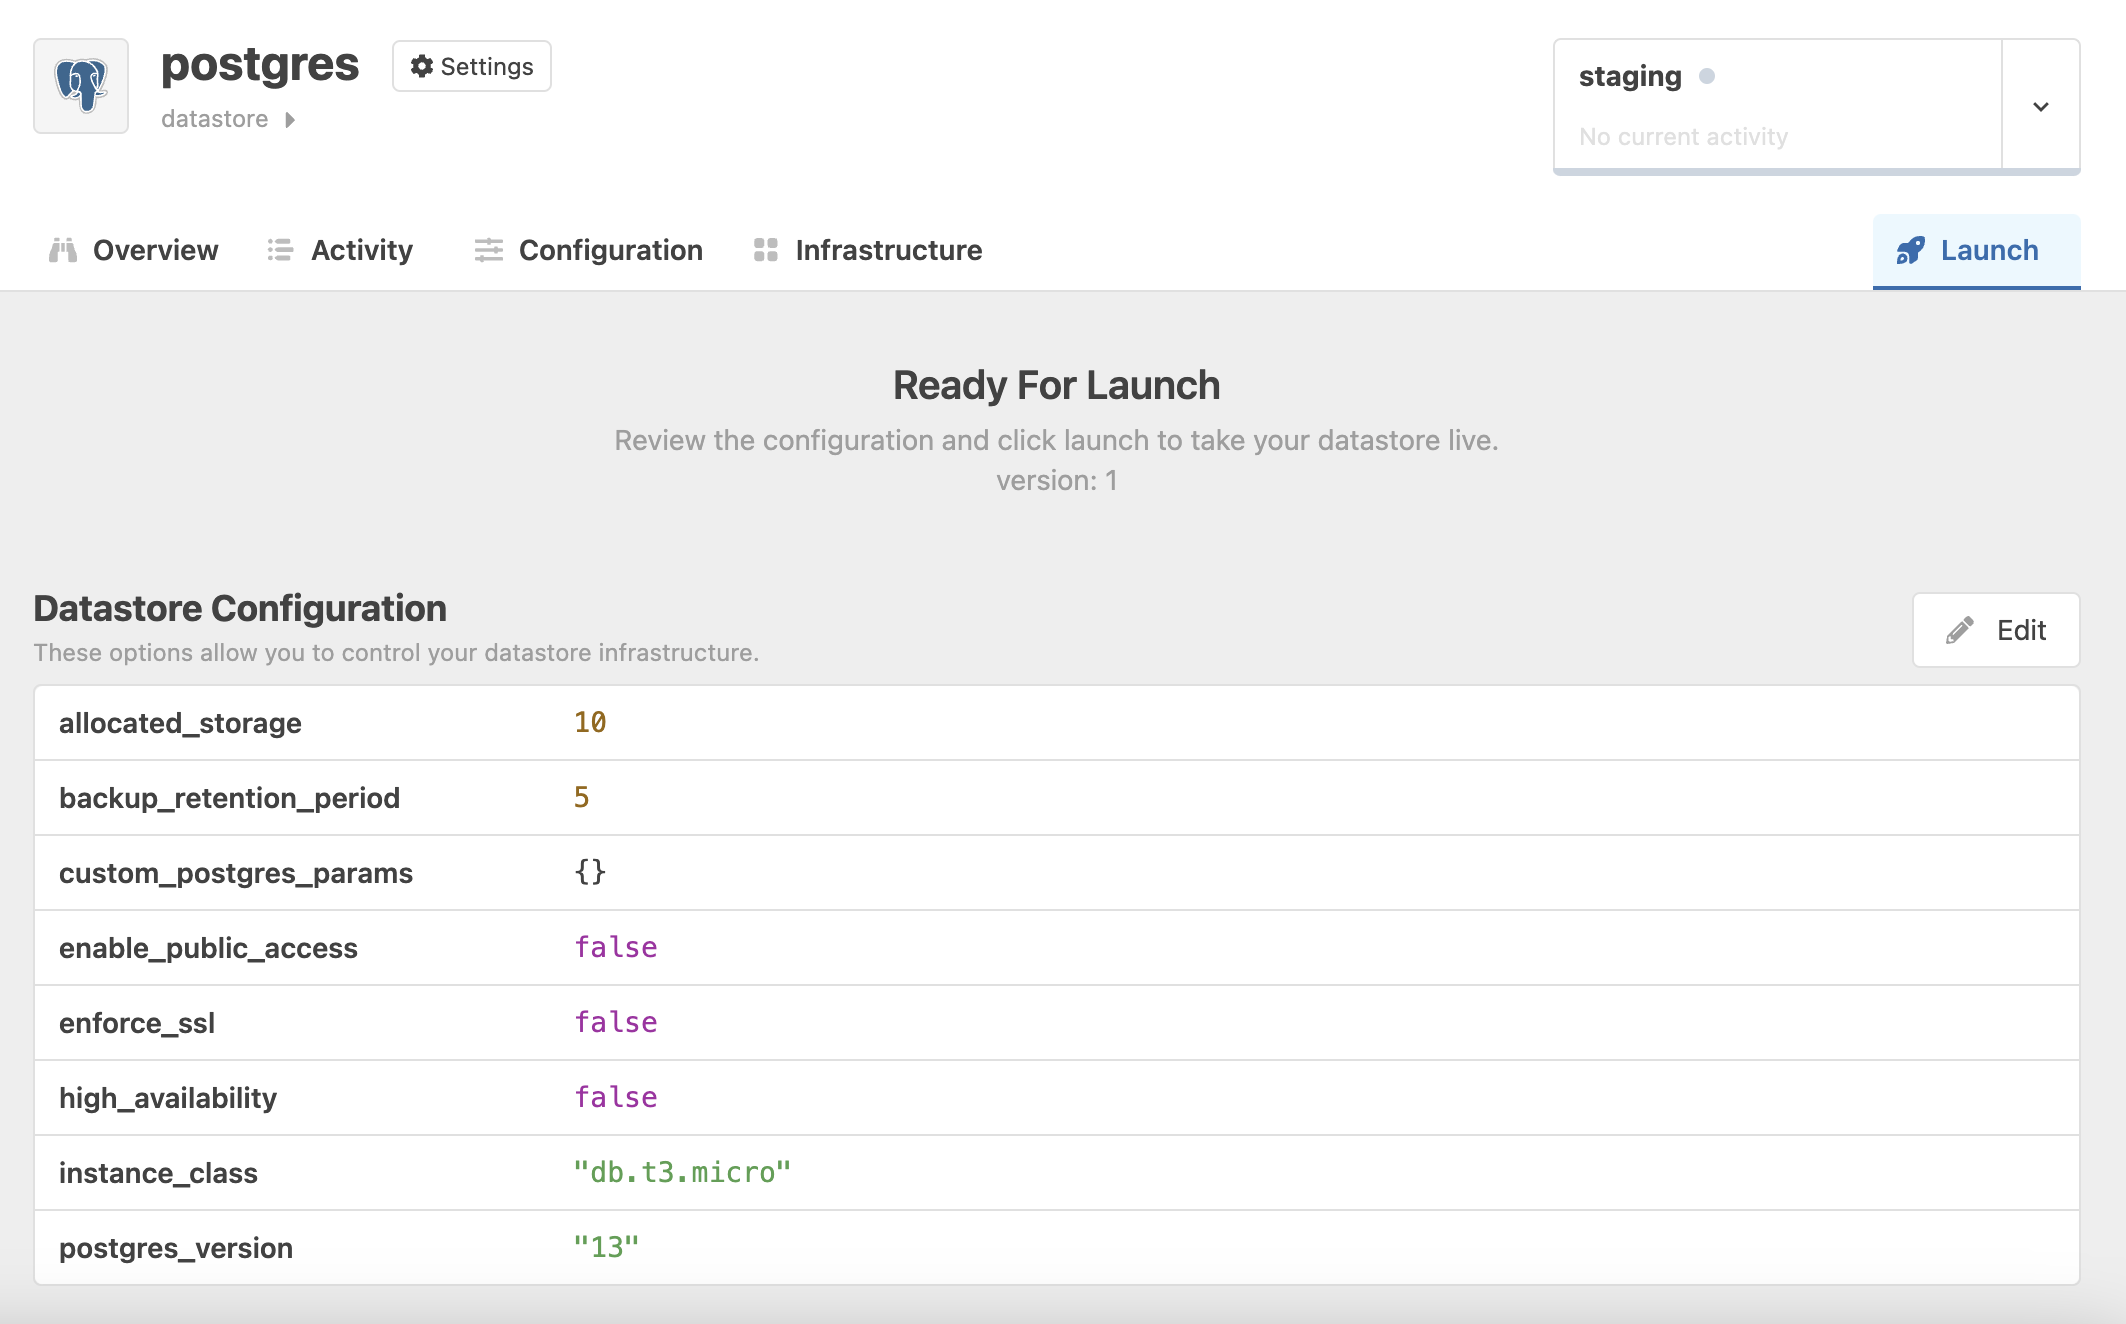Select the Overview binoculars icon
This screenshot has height=1324, width=2126.
pos(62,250)
